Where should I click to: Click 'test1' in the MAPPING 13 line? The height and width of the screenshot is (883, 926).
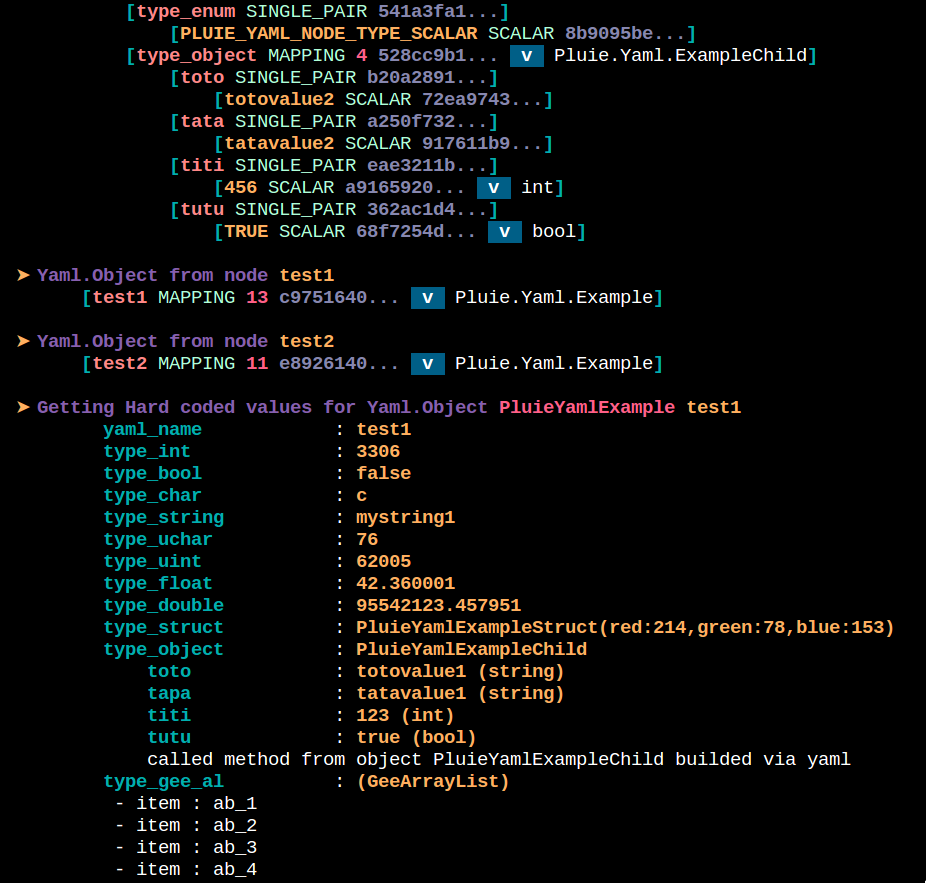pos(120,298)
